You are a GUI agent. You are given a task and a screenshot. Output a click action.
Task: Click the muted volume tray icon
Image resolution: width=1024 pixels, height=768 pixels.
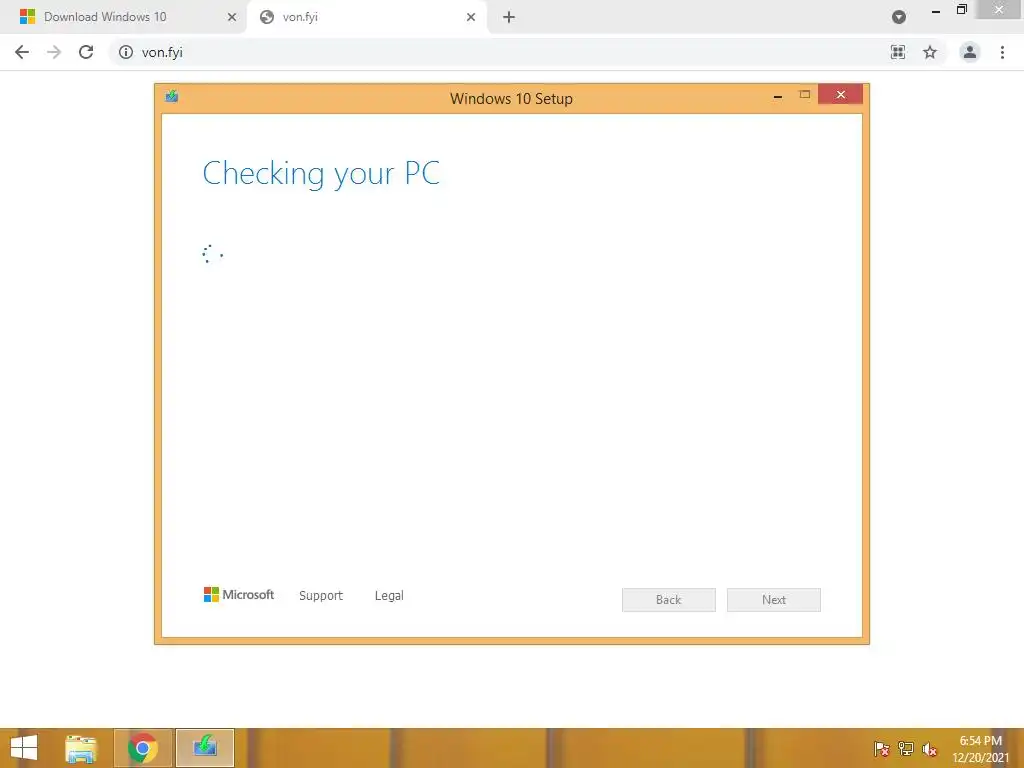click(929, 749)
